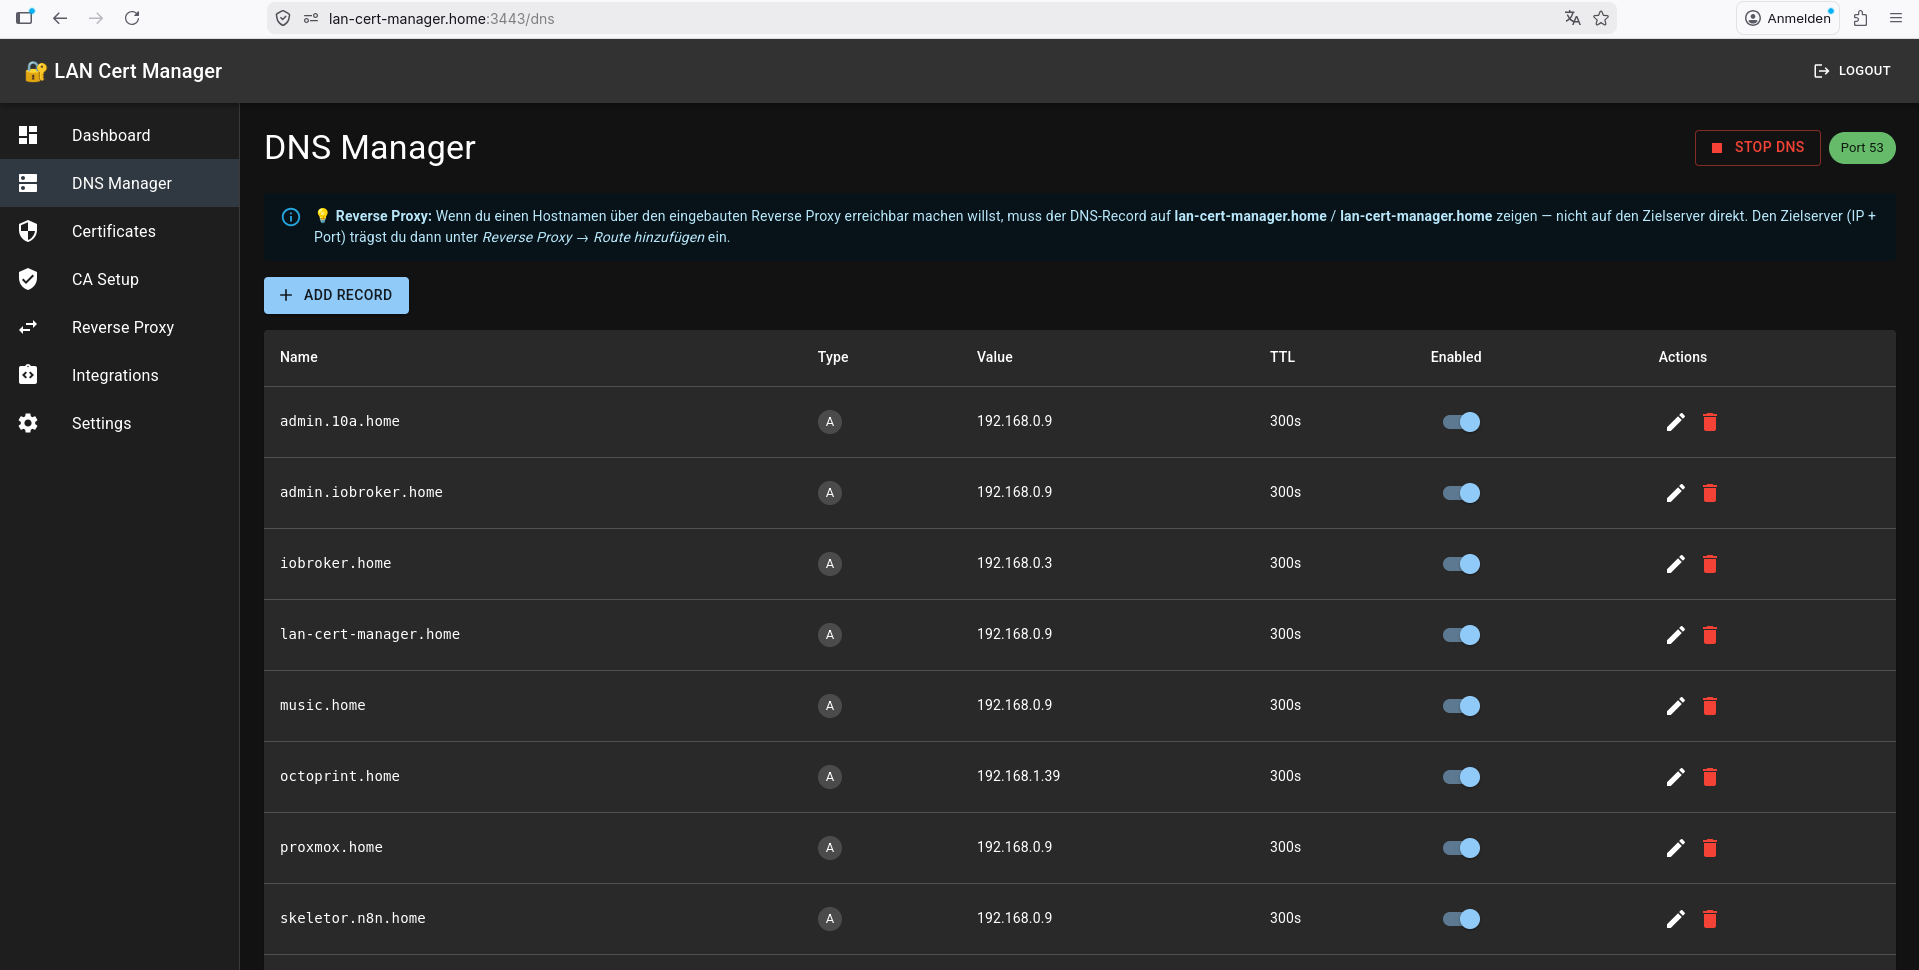Click pencil icon for music.home record
Viewport: 1919px width, 970px height.
[x=1675, y=706]
